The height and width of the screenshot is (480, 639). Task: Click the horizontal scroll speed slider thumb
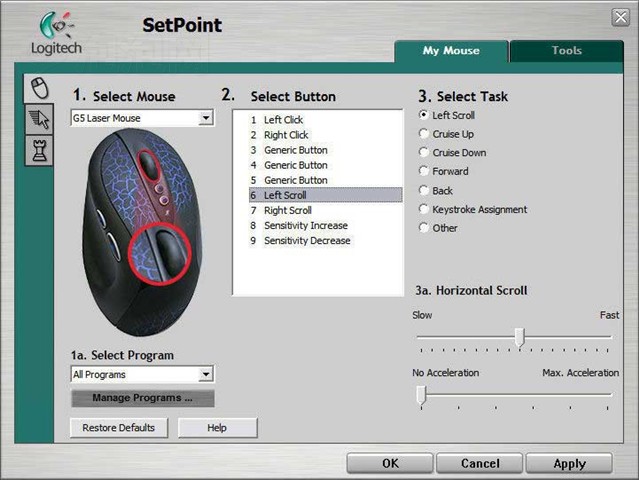pos(519,337)
